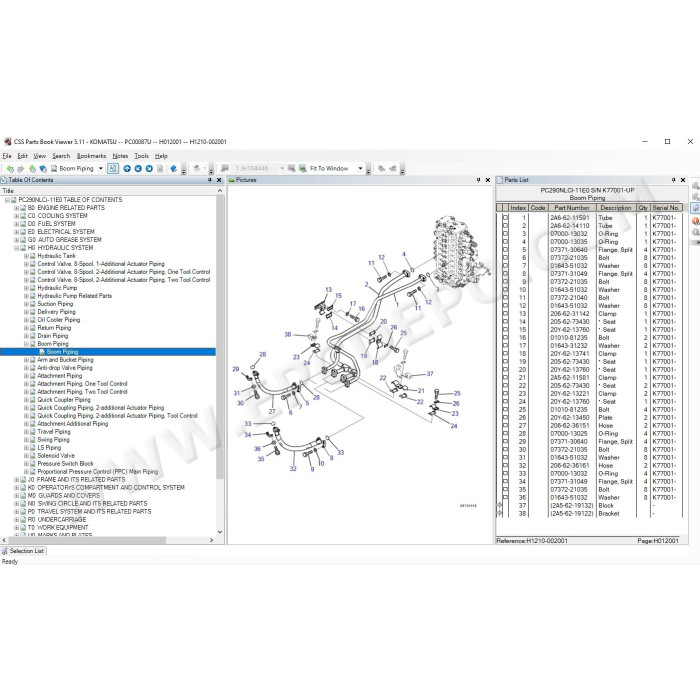Select the Solenoid Valve tree item
700x700 pixels.
tap(56, 456)
